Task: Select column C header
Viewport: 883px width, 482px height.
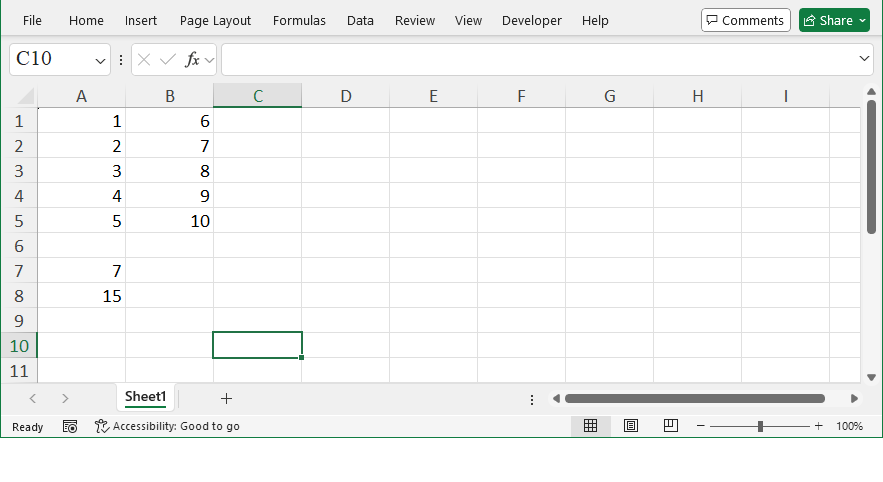Action: [x=257, y=96]
